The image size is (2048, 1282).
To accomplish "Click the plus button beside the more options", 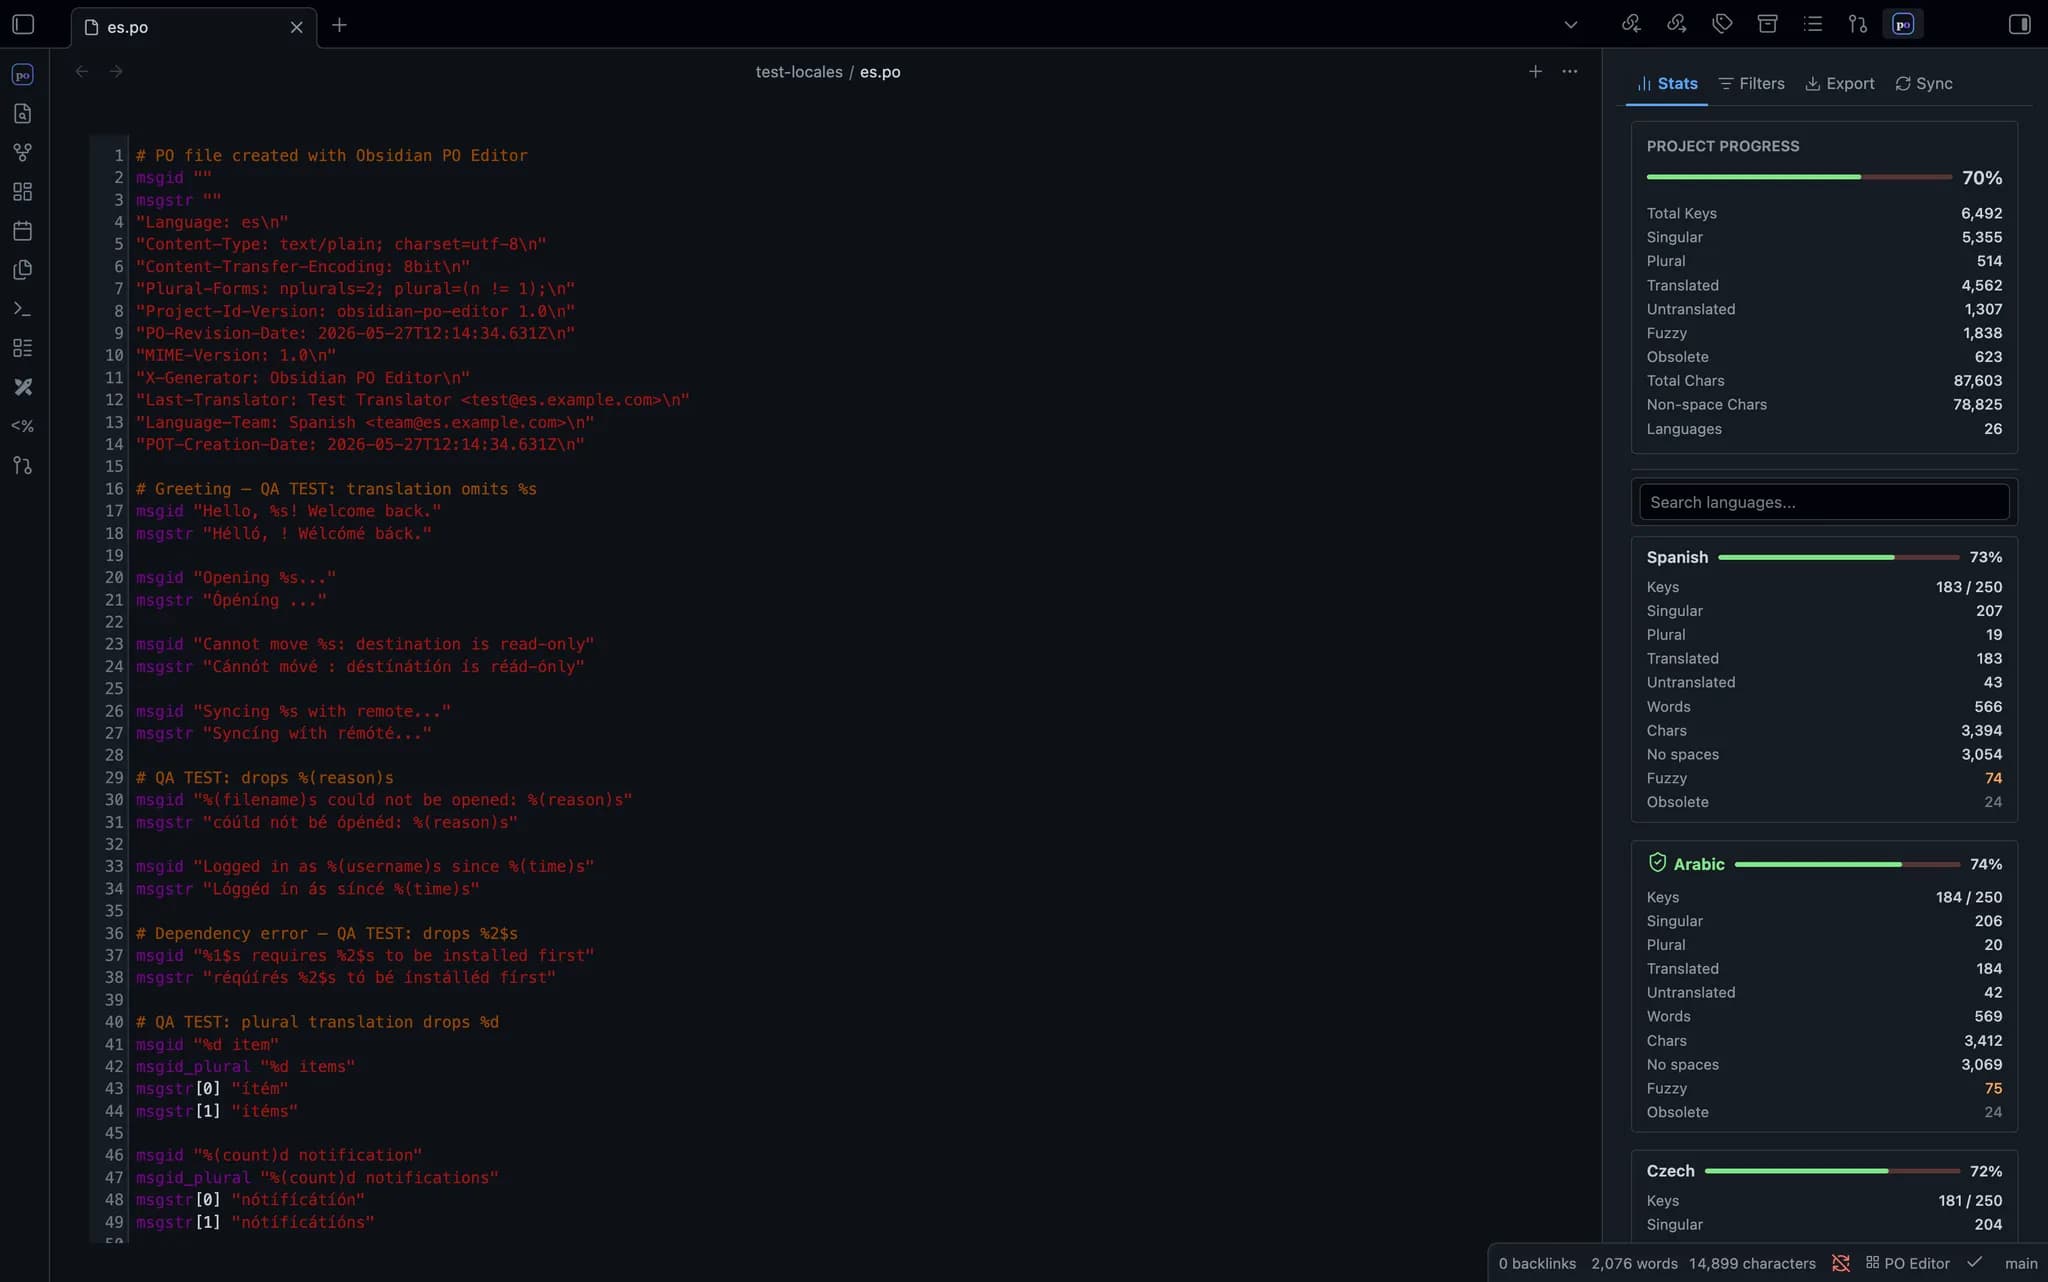I will click(x=1535, y=71).
